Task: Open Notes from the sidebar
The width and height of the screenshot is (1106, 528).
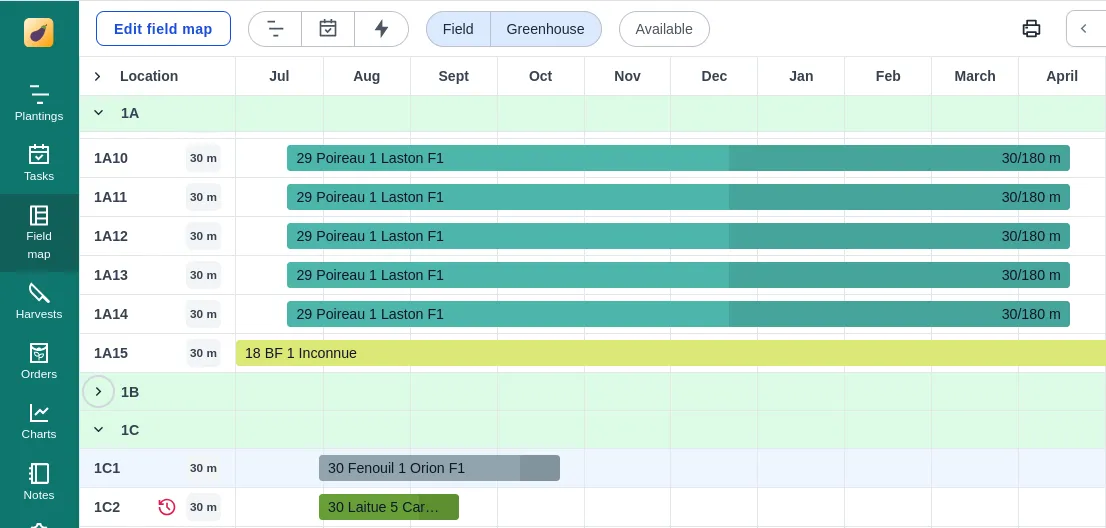Action: point(39,481)
